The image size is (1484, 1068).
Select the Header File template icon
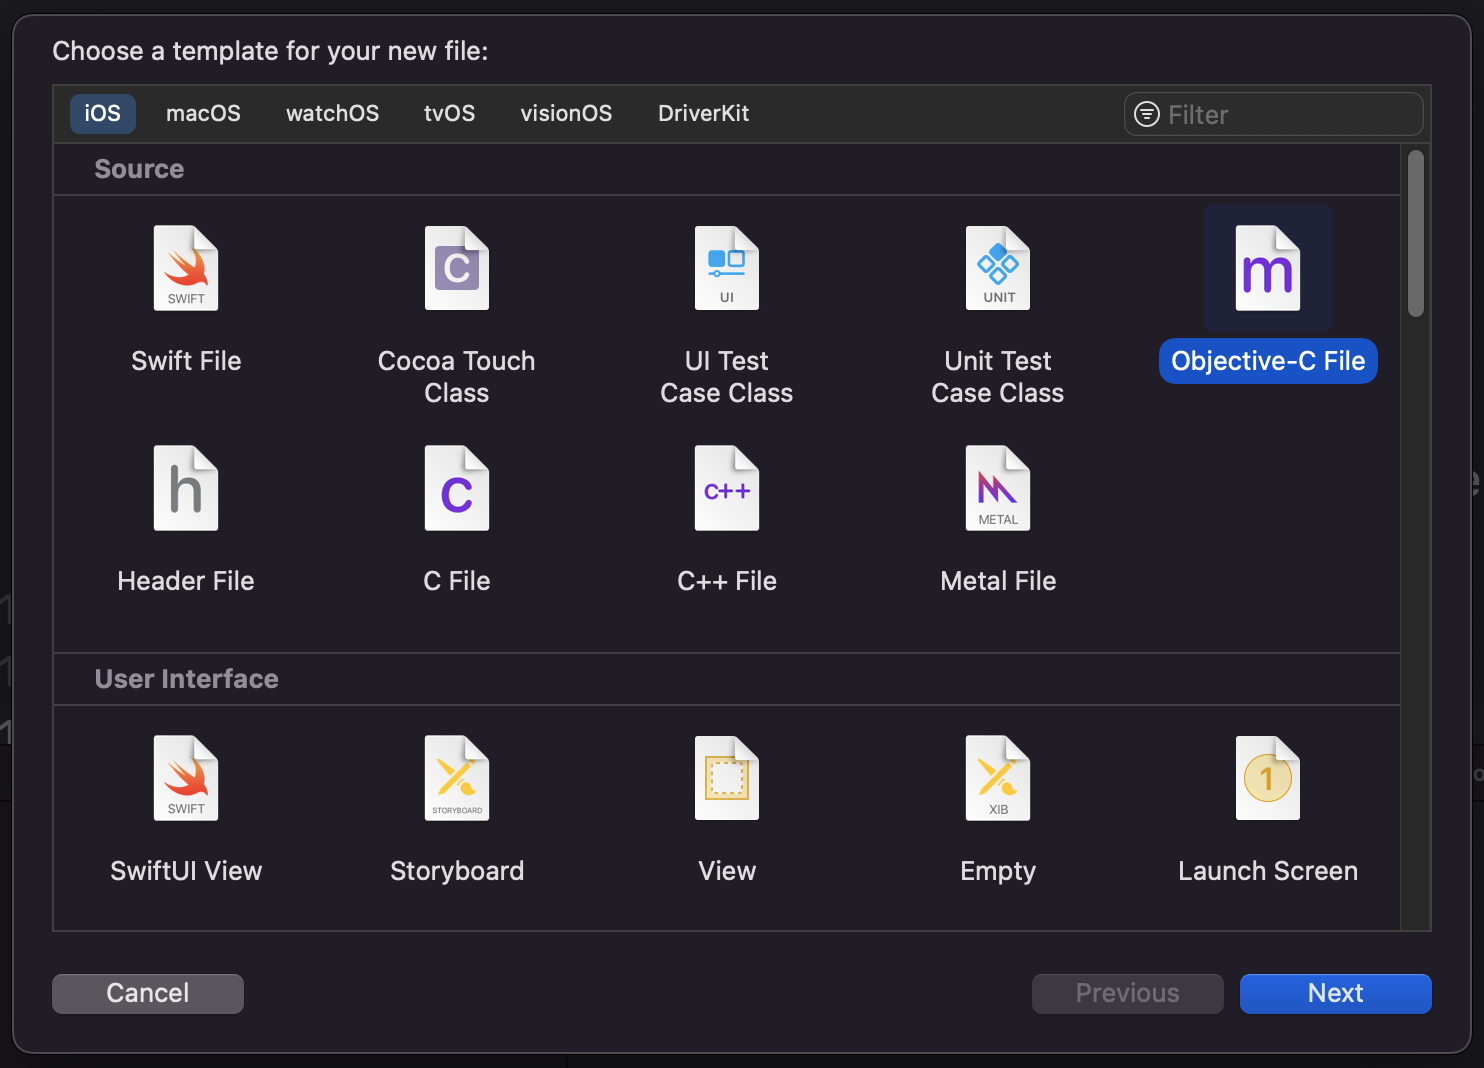tap(186, 488)
